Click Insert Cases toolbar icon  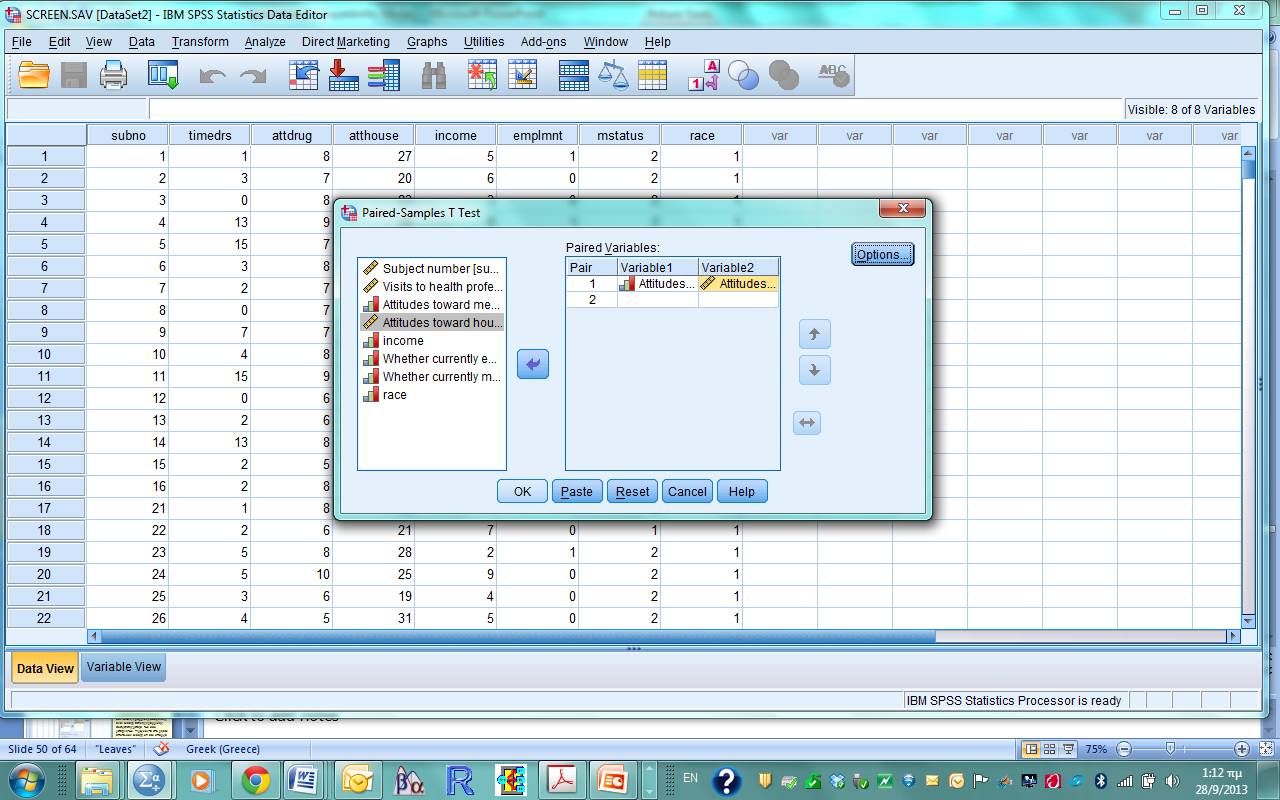point(483,75)
